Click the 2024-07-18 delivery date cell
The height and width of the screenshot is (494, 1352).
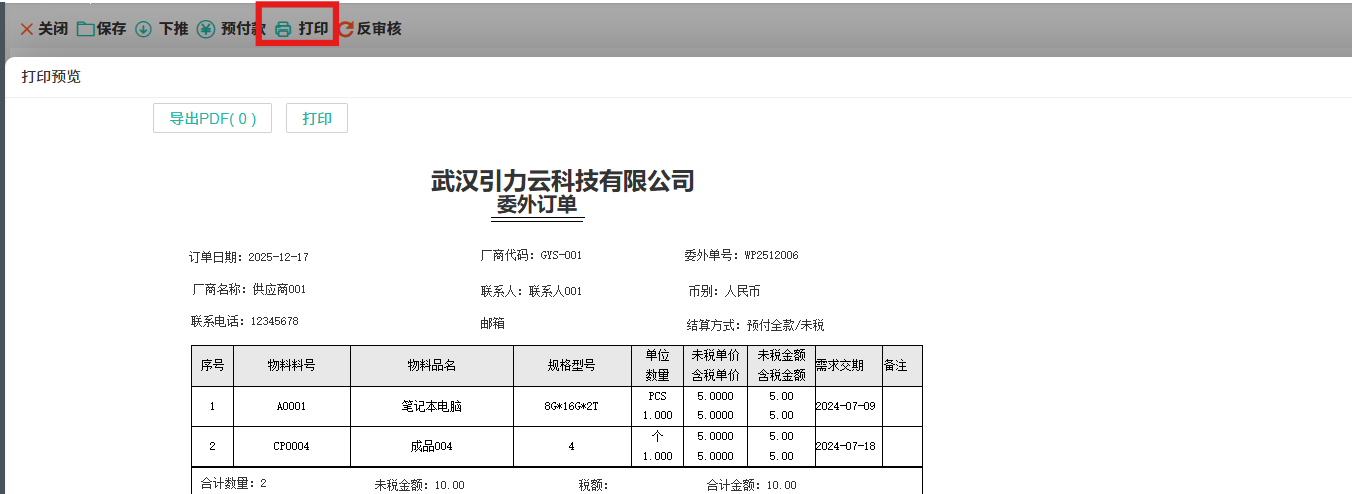pyautogui.click(x=845, y=446)
